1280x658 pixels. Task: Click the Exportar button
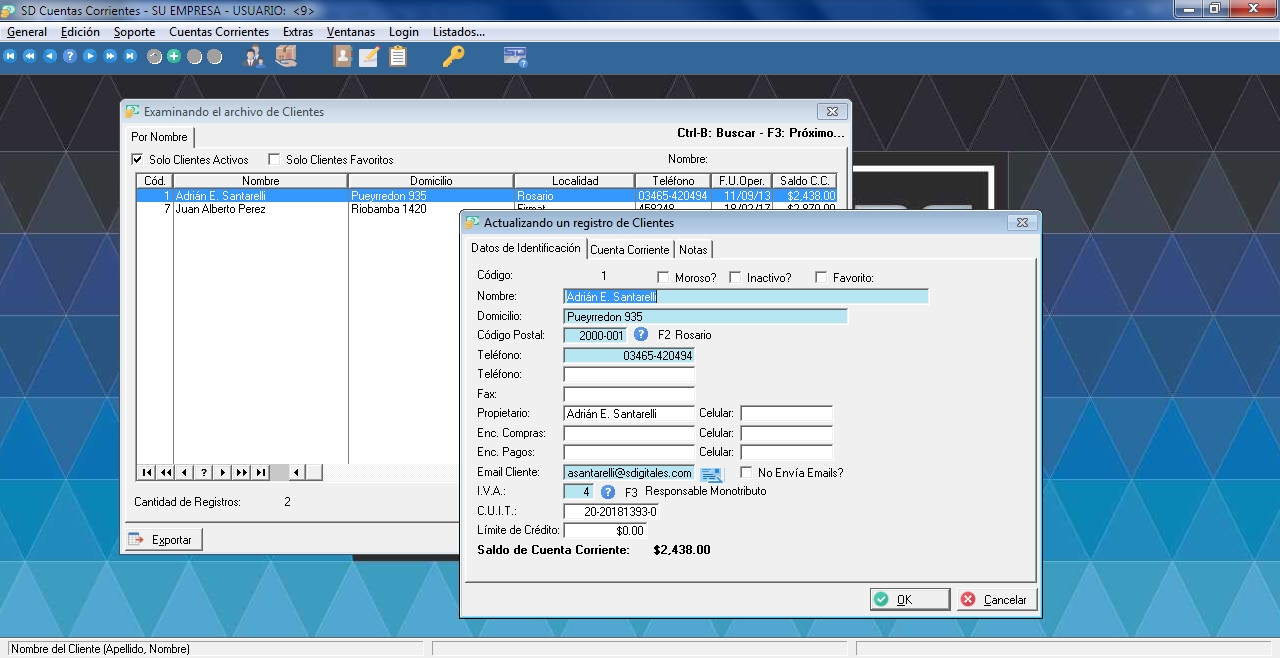(164, 540)
